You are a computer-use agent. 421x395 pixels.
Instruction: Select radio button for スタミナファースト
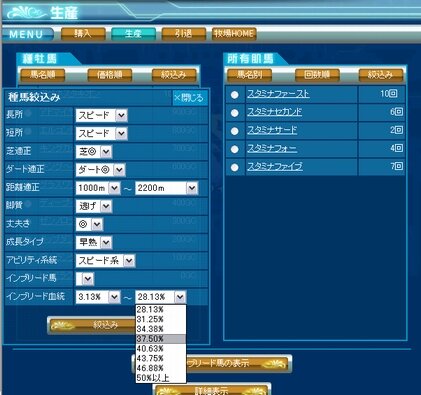(x=235, y=95)
